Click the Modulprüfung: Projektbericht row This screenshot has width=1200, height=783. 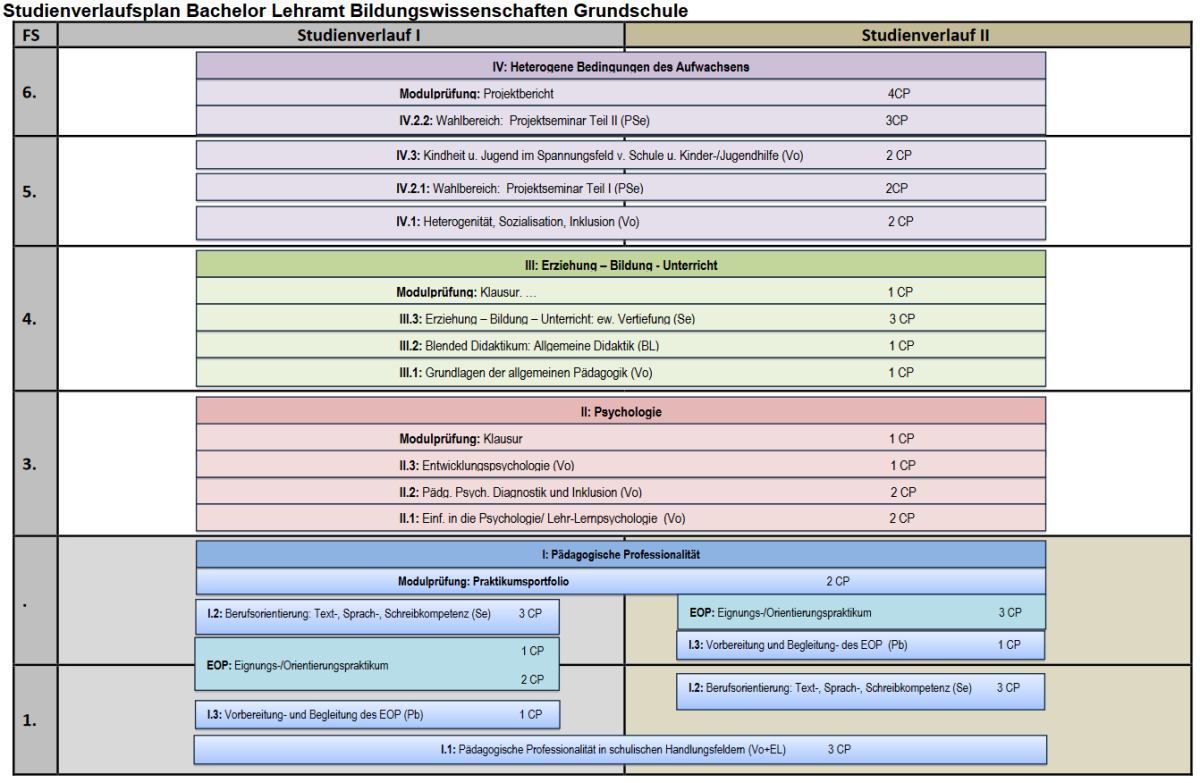pos(620,94)
